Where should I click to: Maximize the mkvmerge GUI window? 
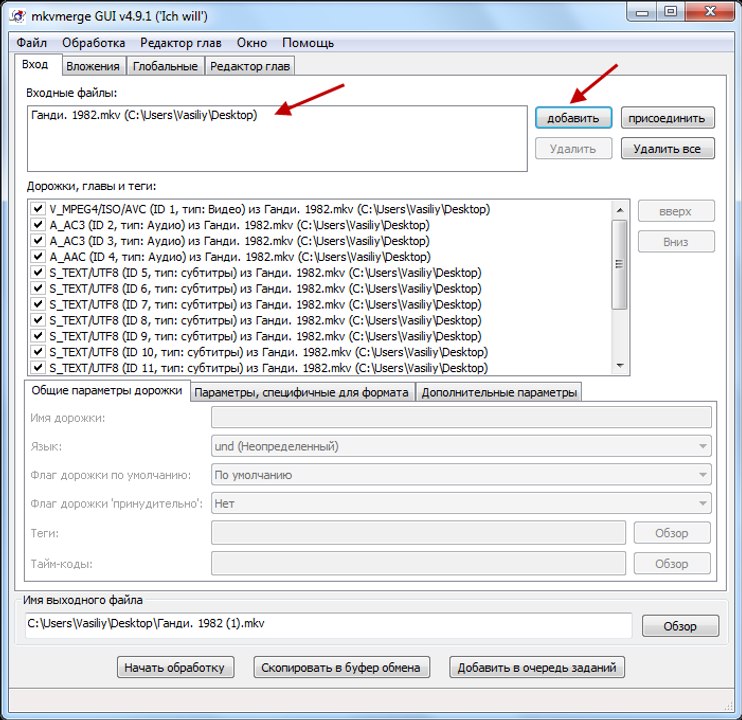(671, 12)
